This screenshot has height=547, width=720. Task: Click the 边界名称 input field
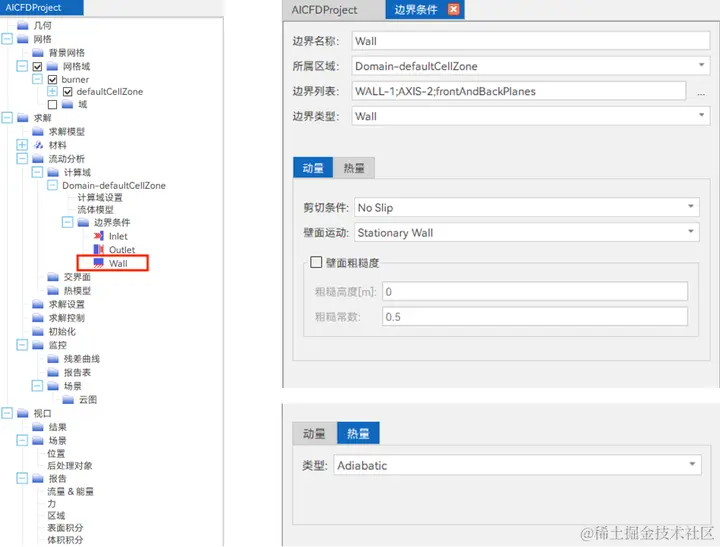531,41
